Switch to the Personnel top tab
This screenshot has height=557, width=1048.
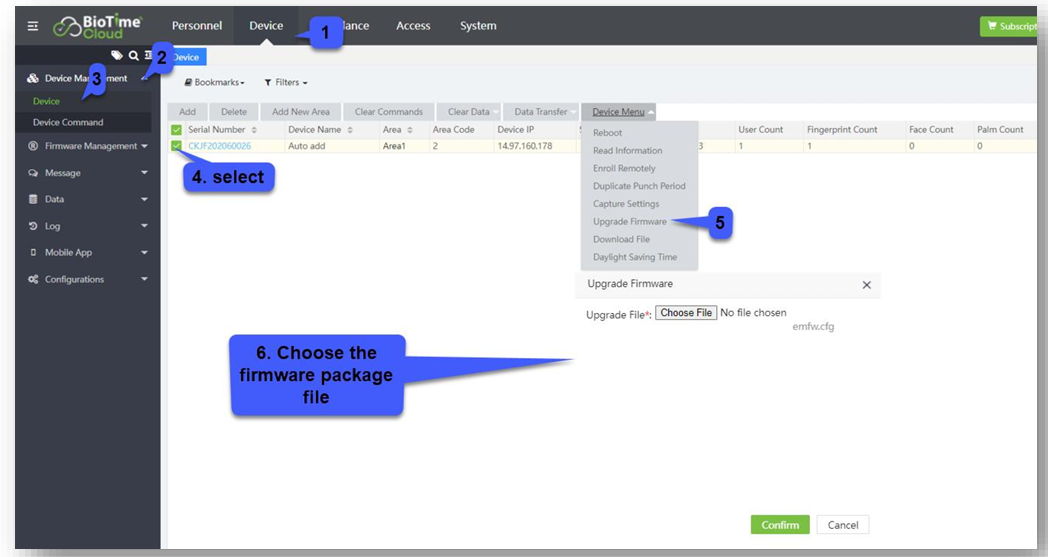[197, 26]
